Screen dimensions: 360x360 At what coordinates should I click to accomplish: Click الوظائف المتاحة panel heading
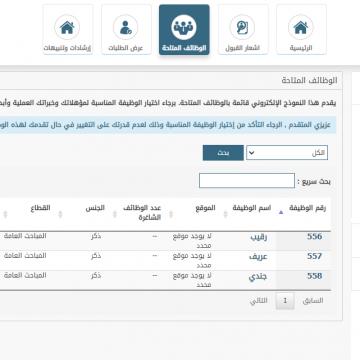(309, 80)
